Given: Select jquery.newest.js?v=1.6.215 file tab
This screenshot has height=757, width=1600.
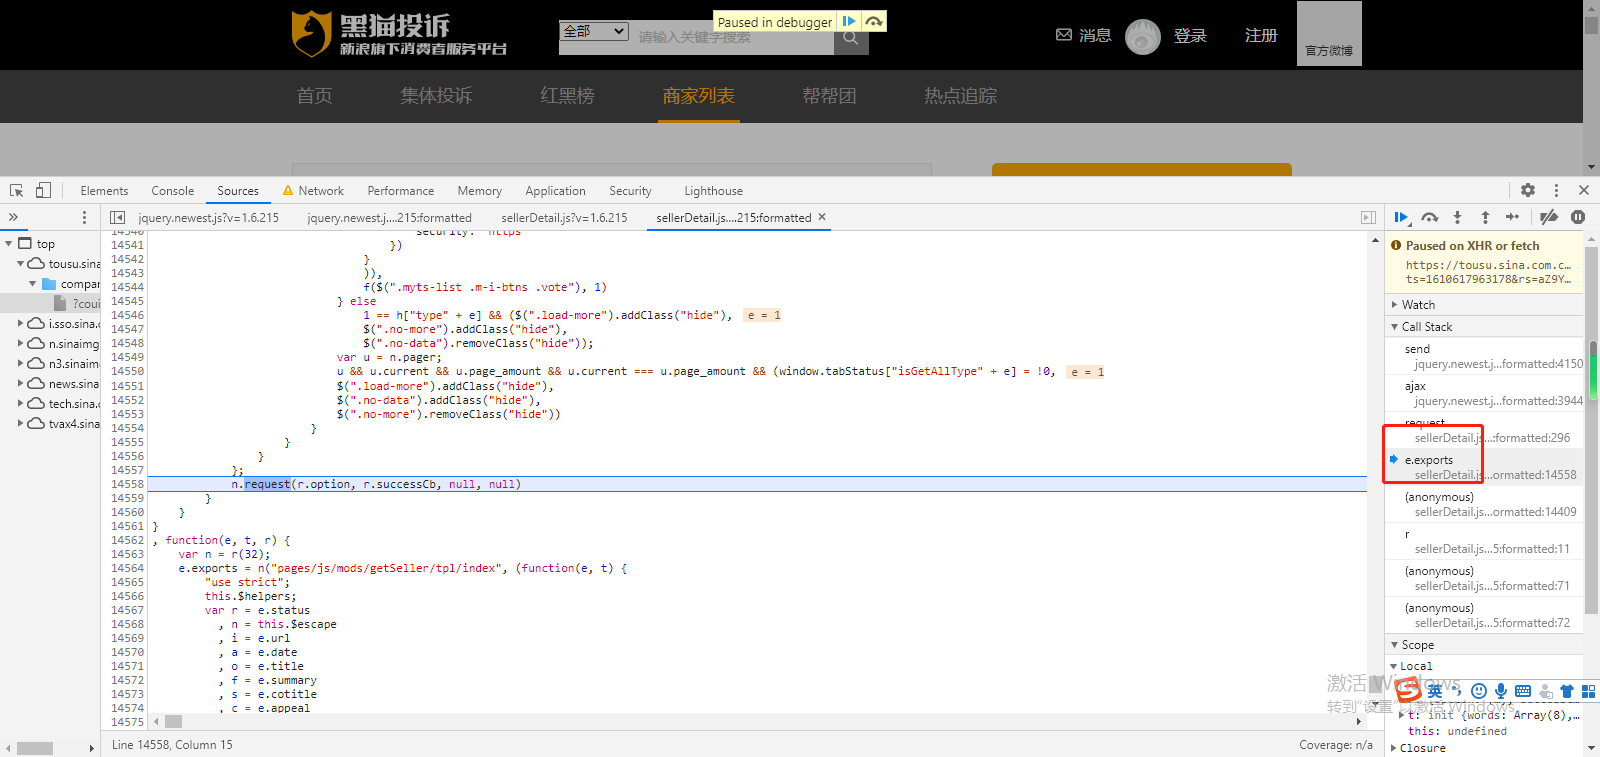Looking at the screenshot, I should (x=208, y=217).
